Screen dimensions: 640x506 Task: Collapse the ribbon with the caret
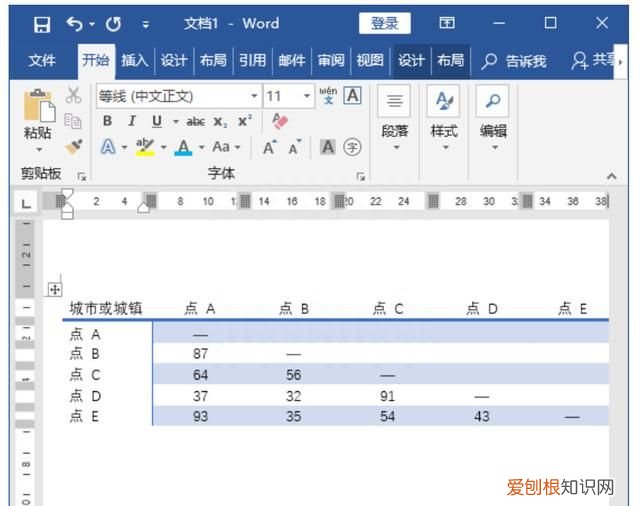(x=611, y=176)
